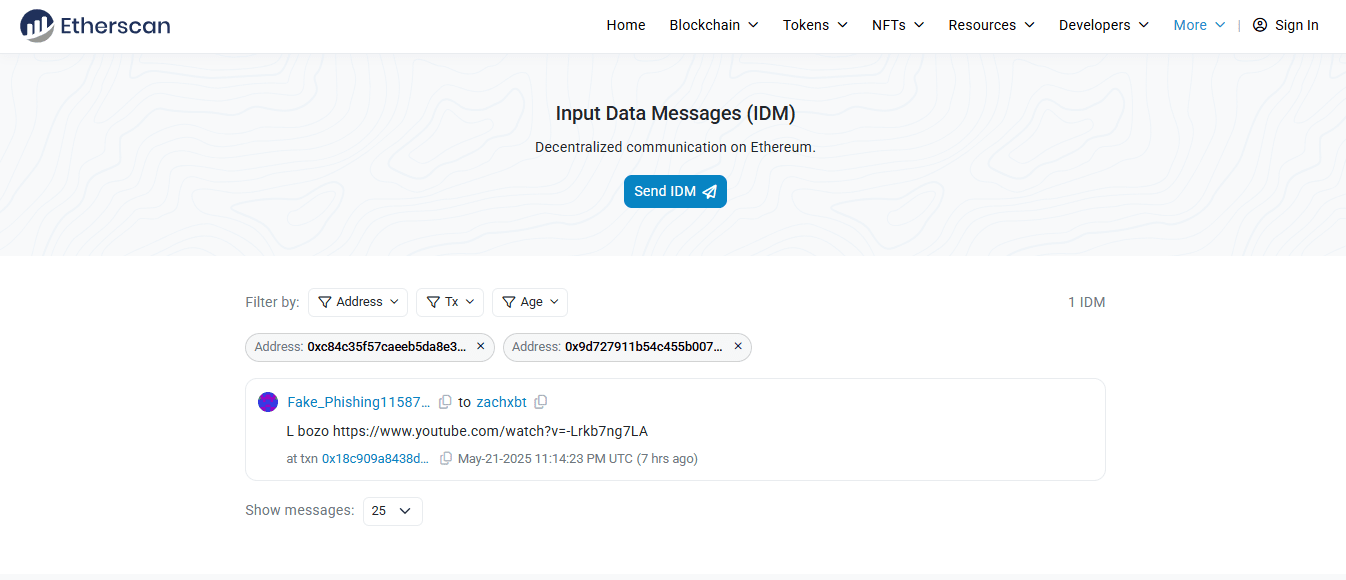The image size is (1346, 580).
Task: Expand the NFTs menu
Action: 898,25
